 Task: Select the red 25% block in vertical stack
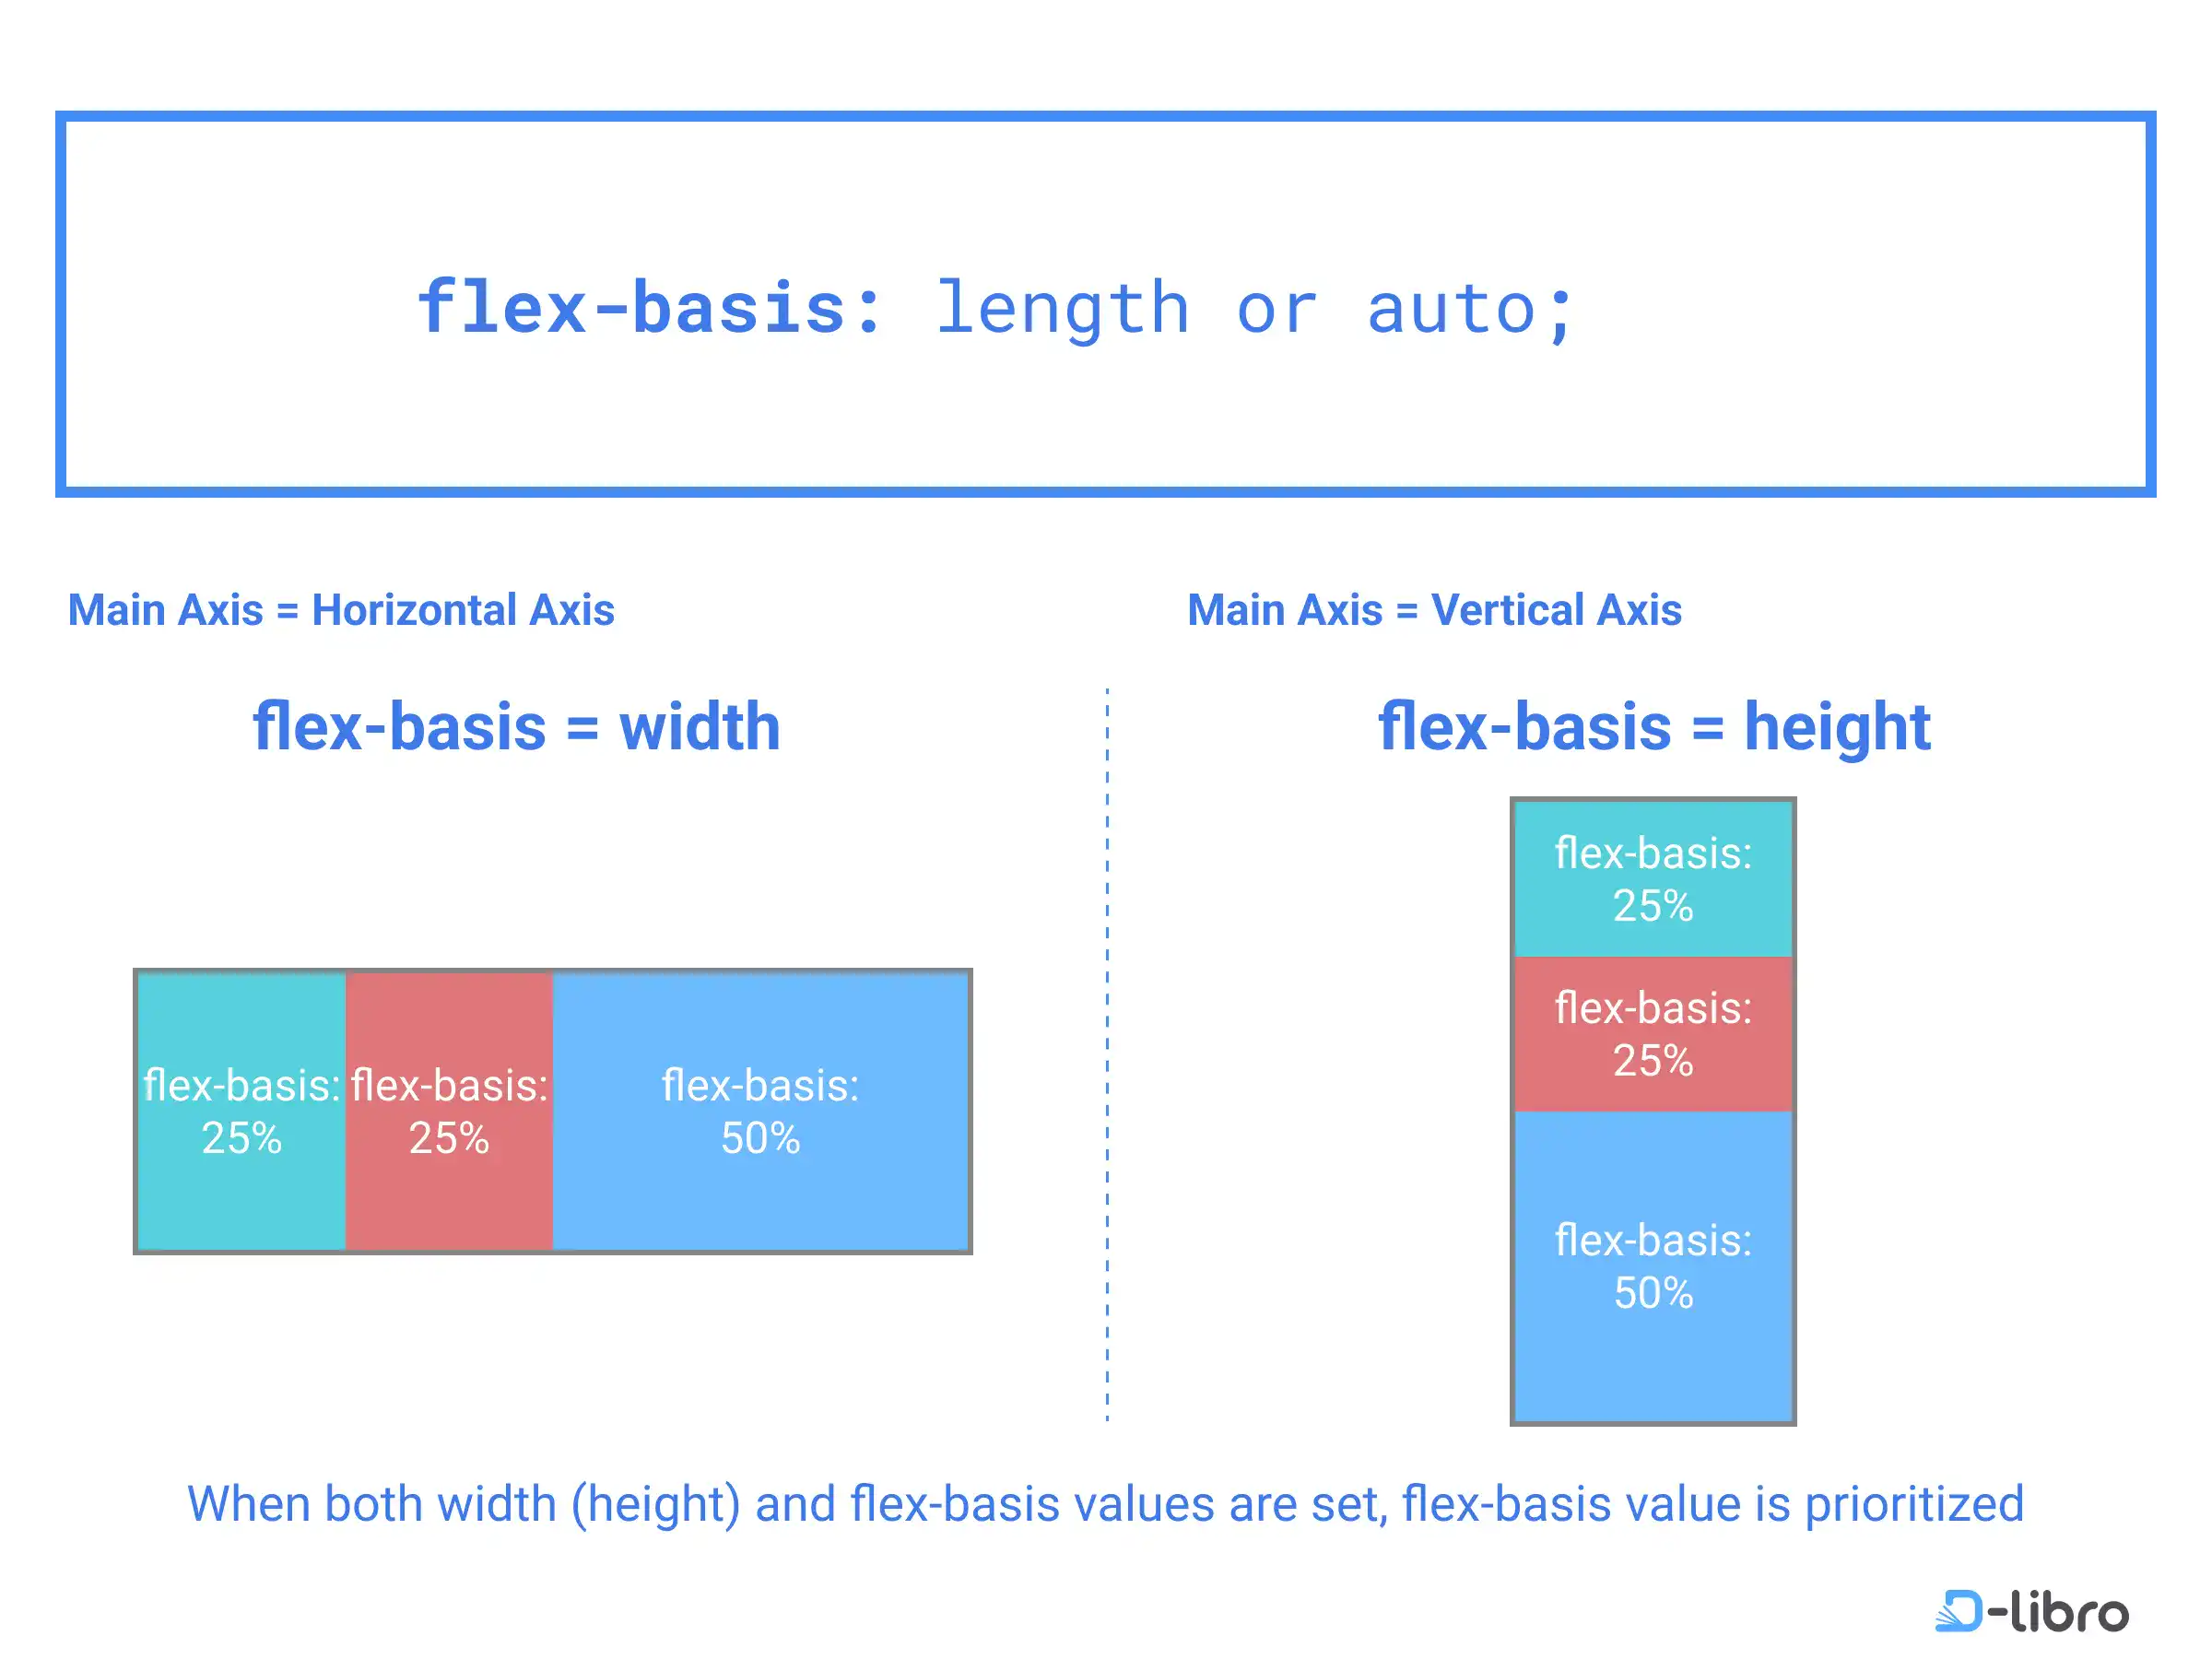(1652, 1033)
